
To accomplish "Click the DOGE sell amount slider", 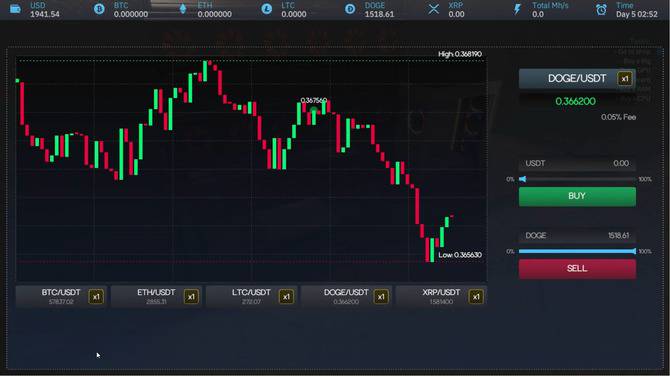I will click(577, 251).
